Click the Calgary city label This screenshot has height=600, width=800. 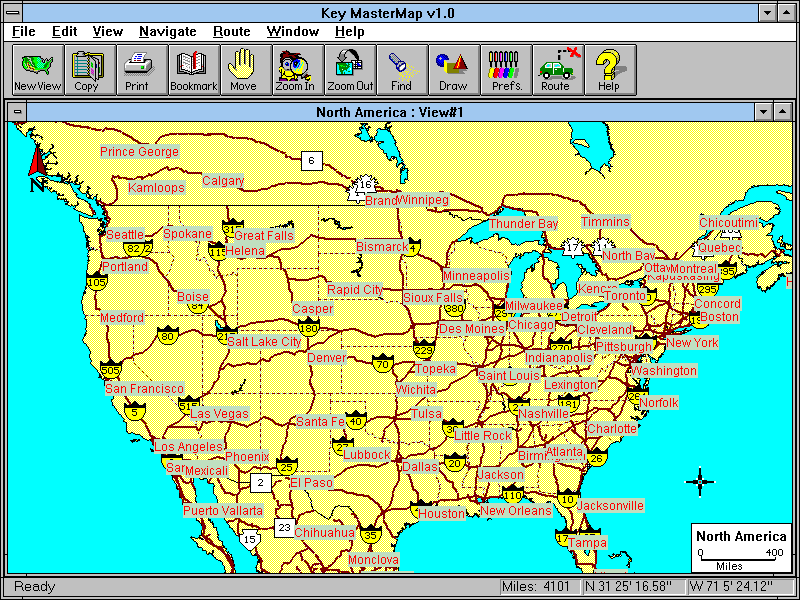click(223, 181)
